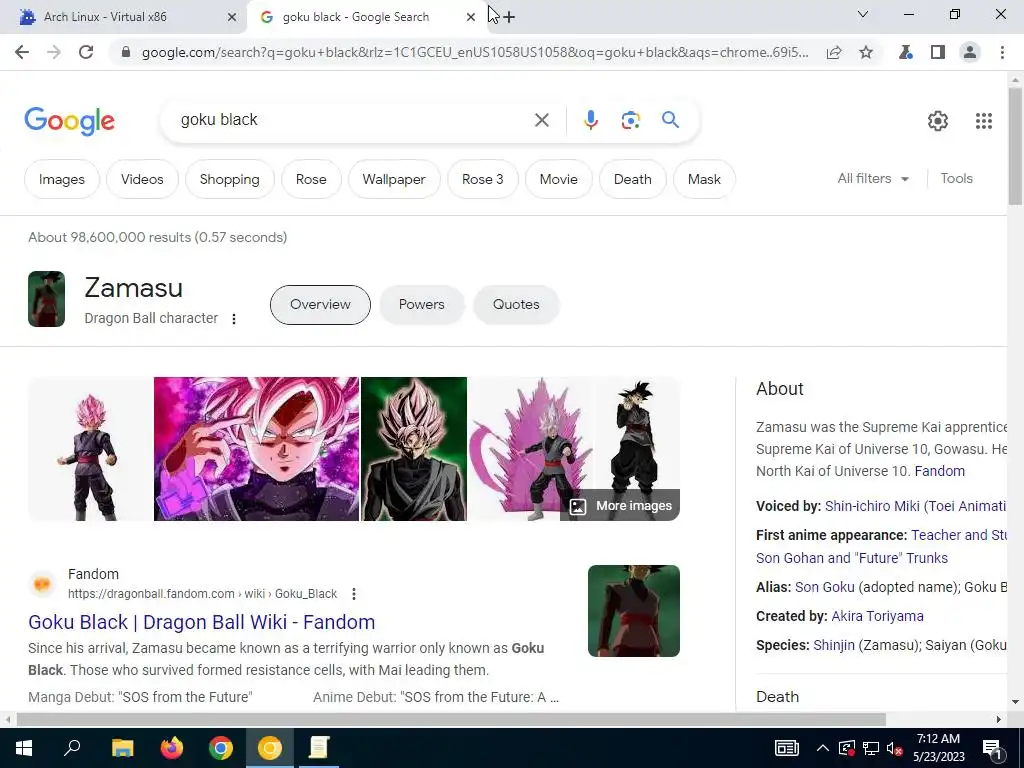
Task: Show hidden system tray icons
Action: (x=823, y=748)
